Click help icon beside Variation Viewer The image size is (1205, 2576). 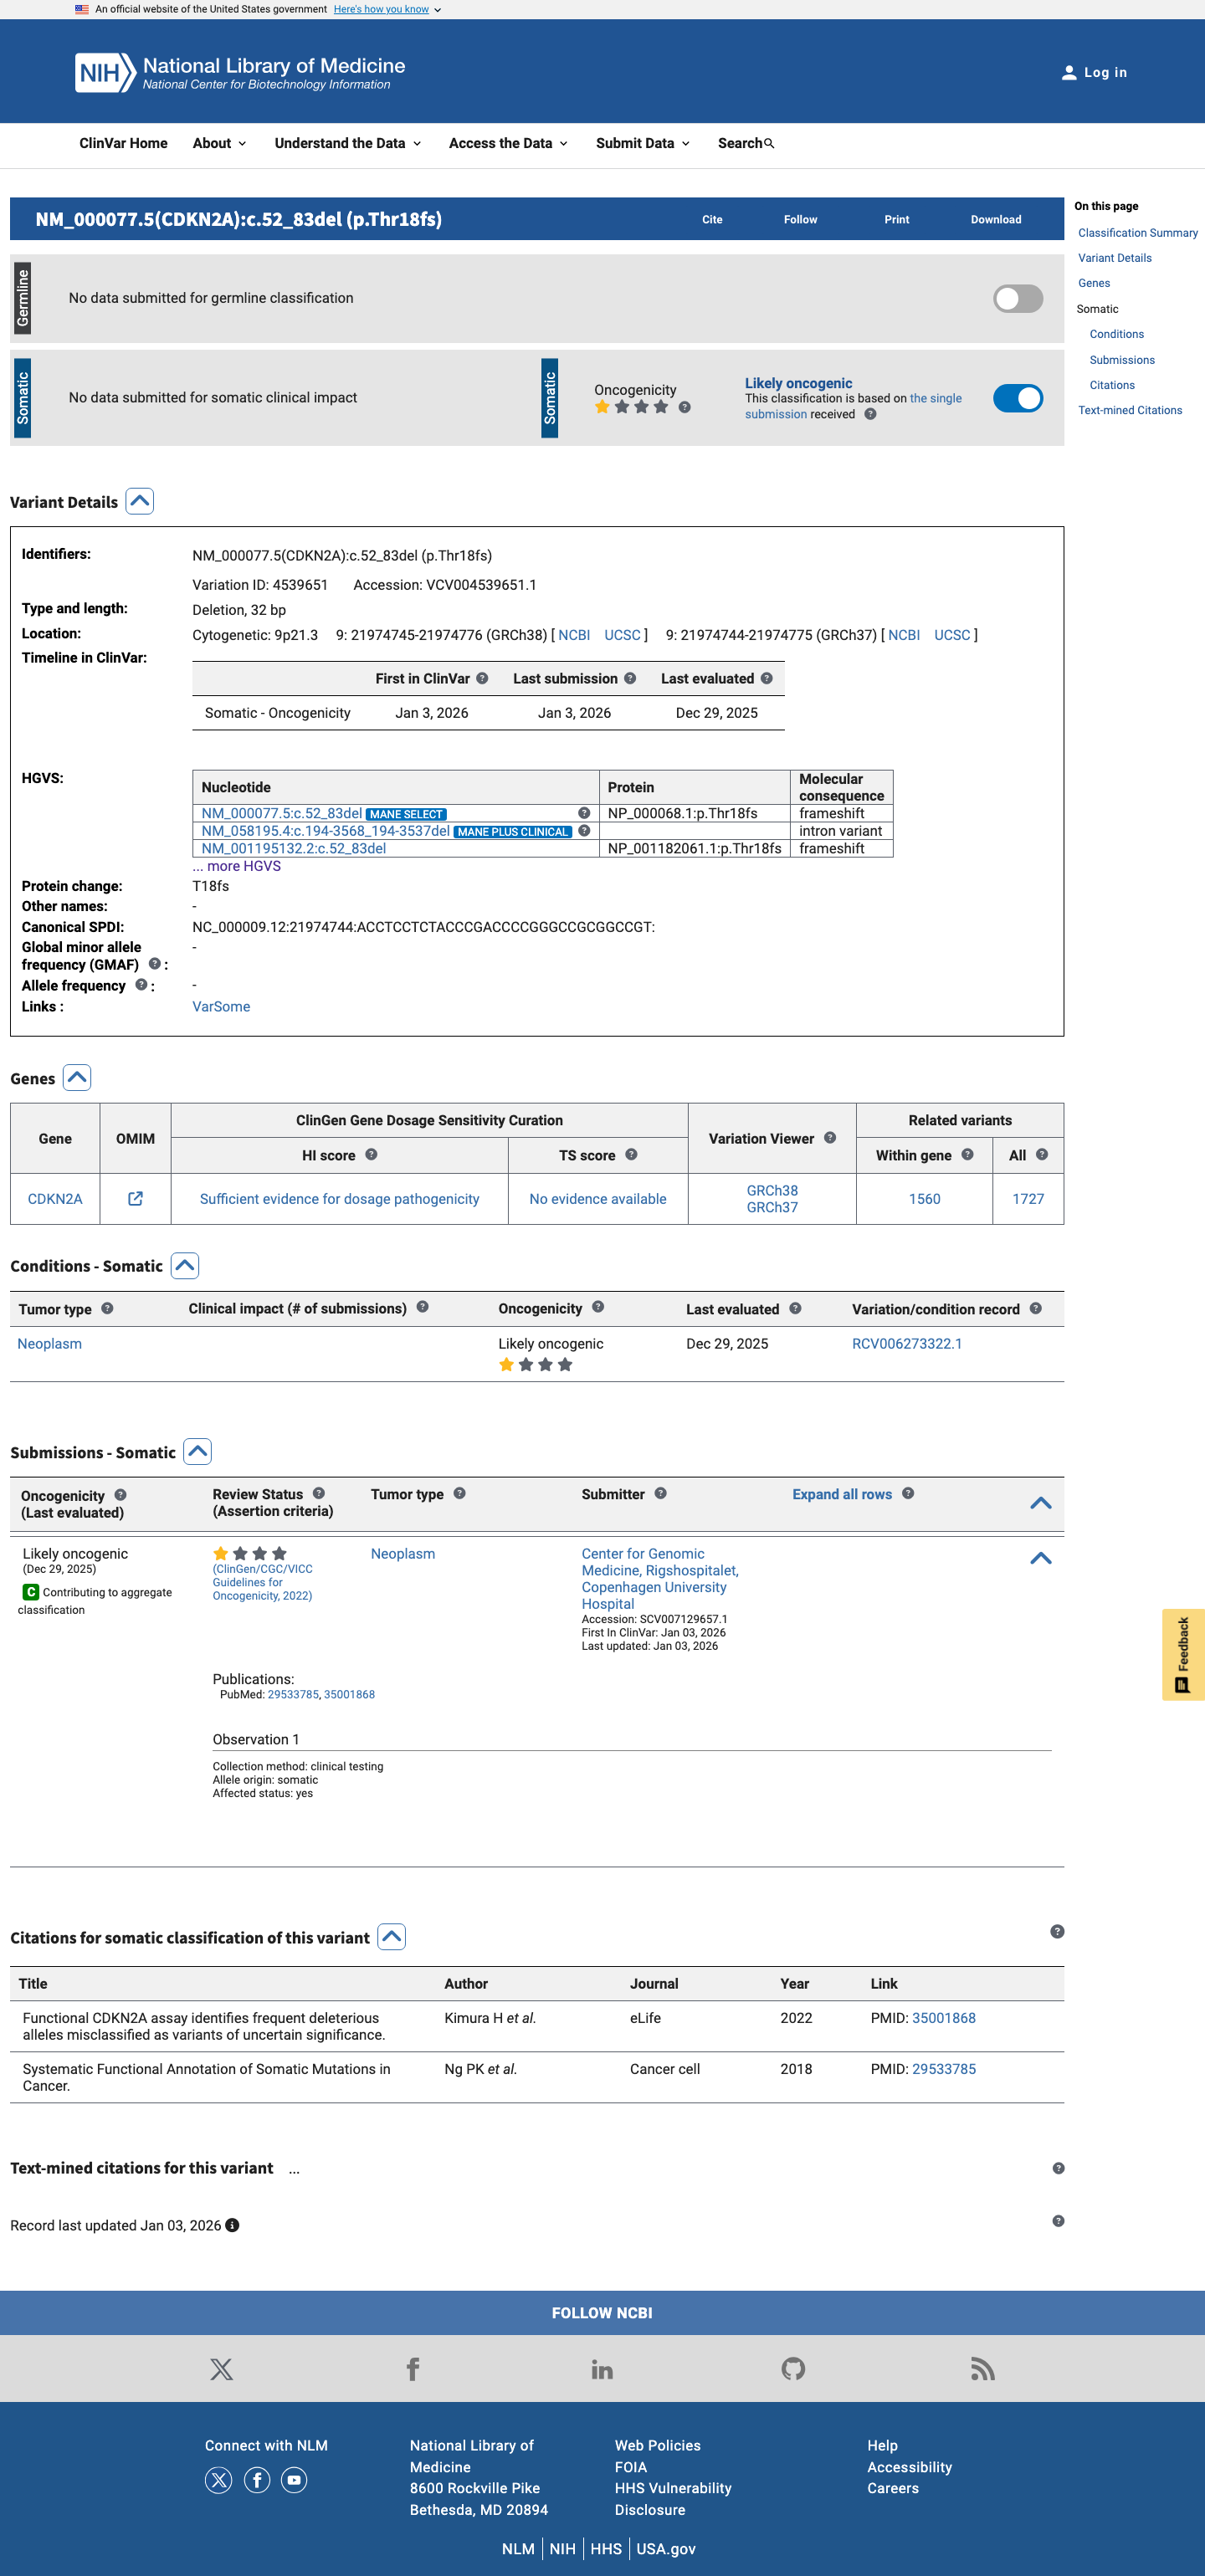[830, 1138]
